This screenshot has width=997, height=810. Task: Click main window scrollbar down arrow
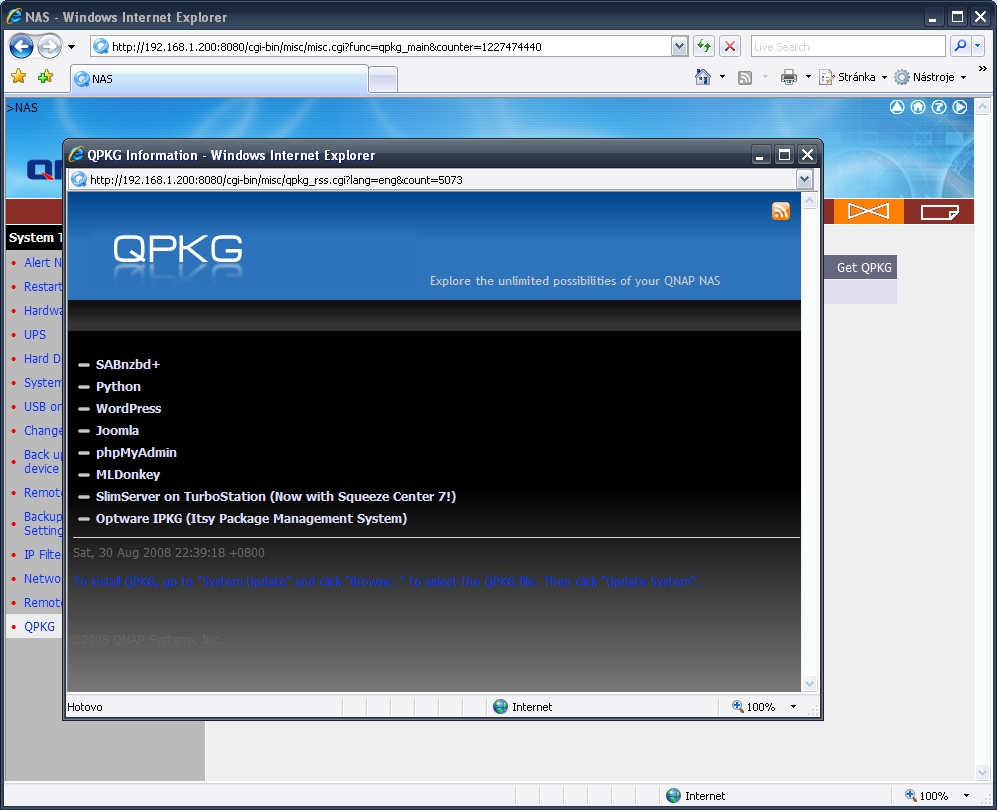[x=982, y=772]
